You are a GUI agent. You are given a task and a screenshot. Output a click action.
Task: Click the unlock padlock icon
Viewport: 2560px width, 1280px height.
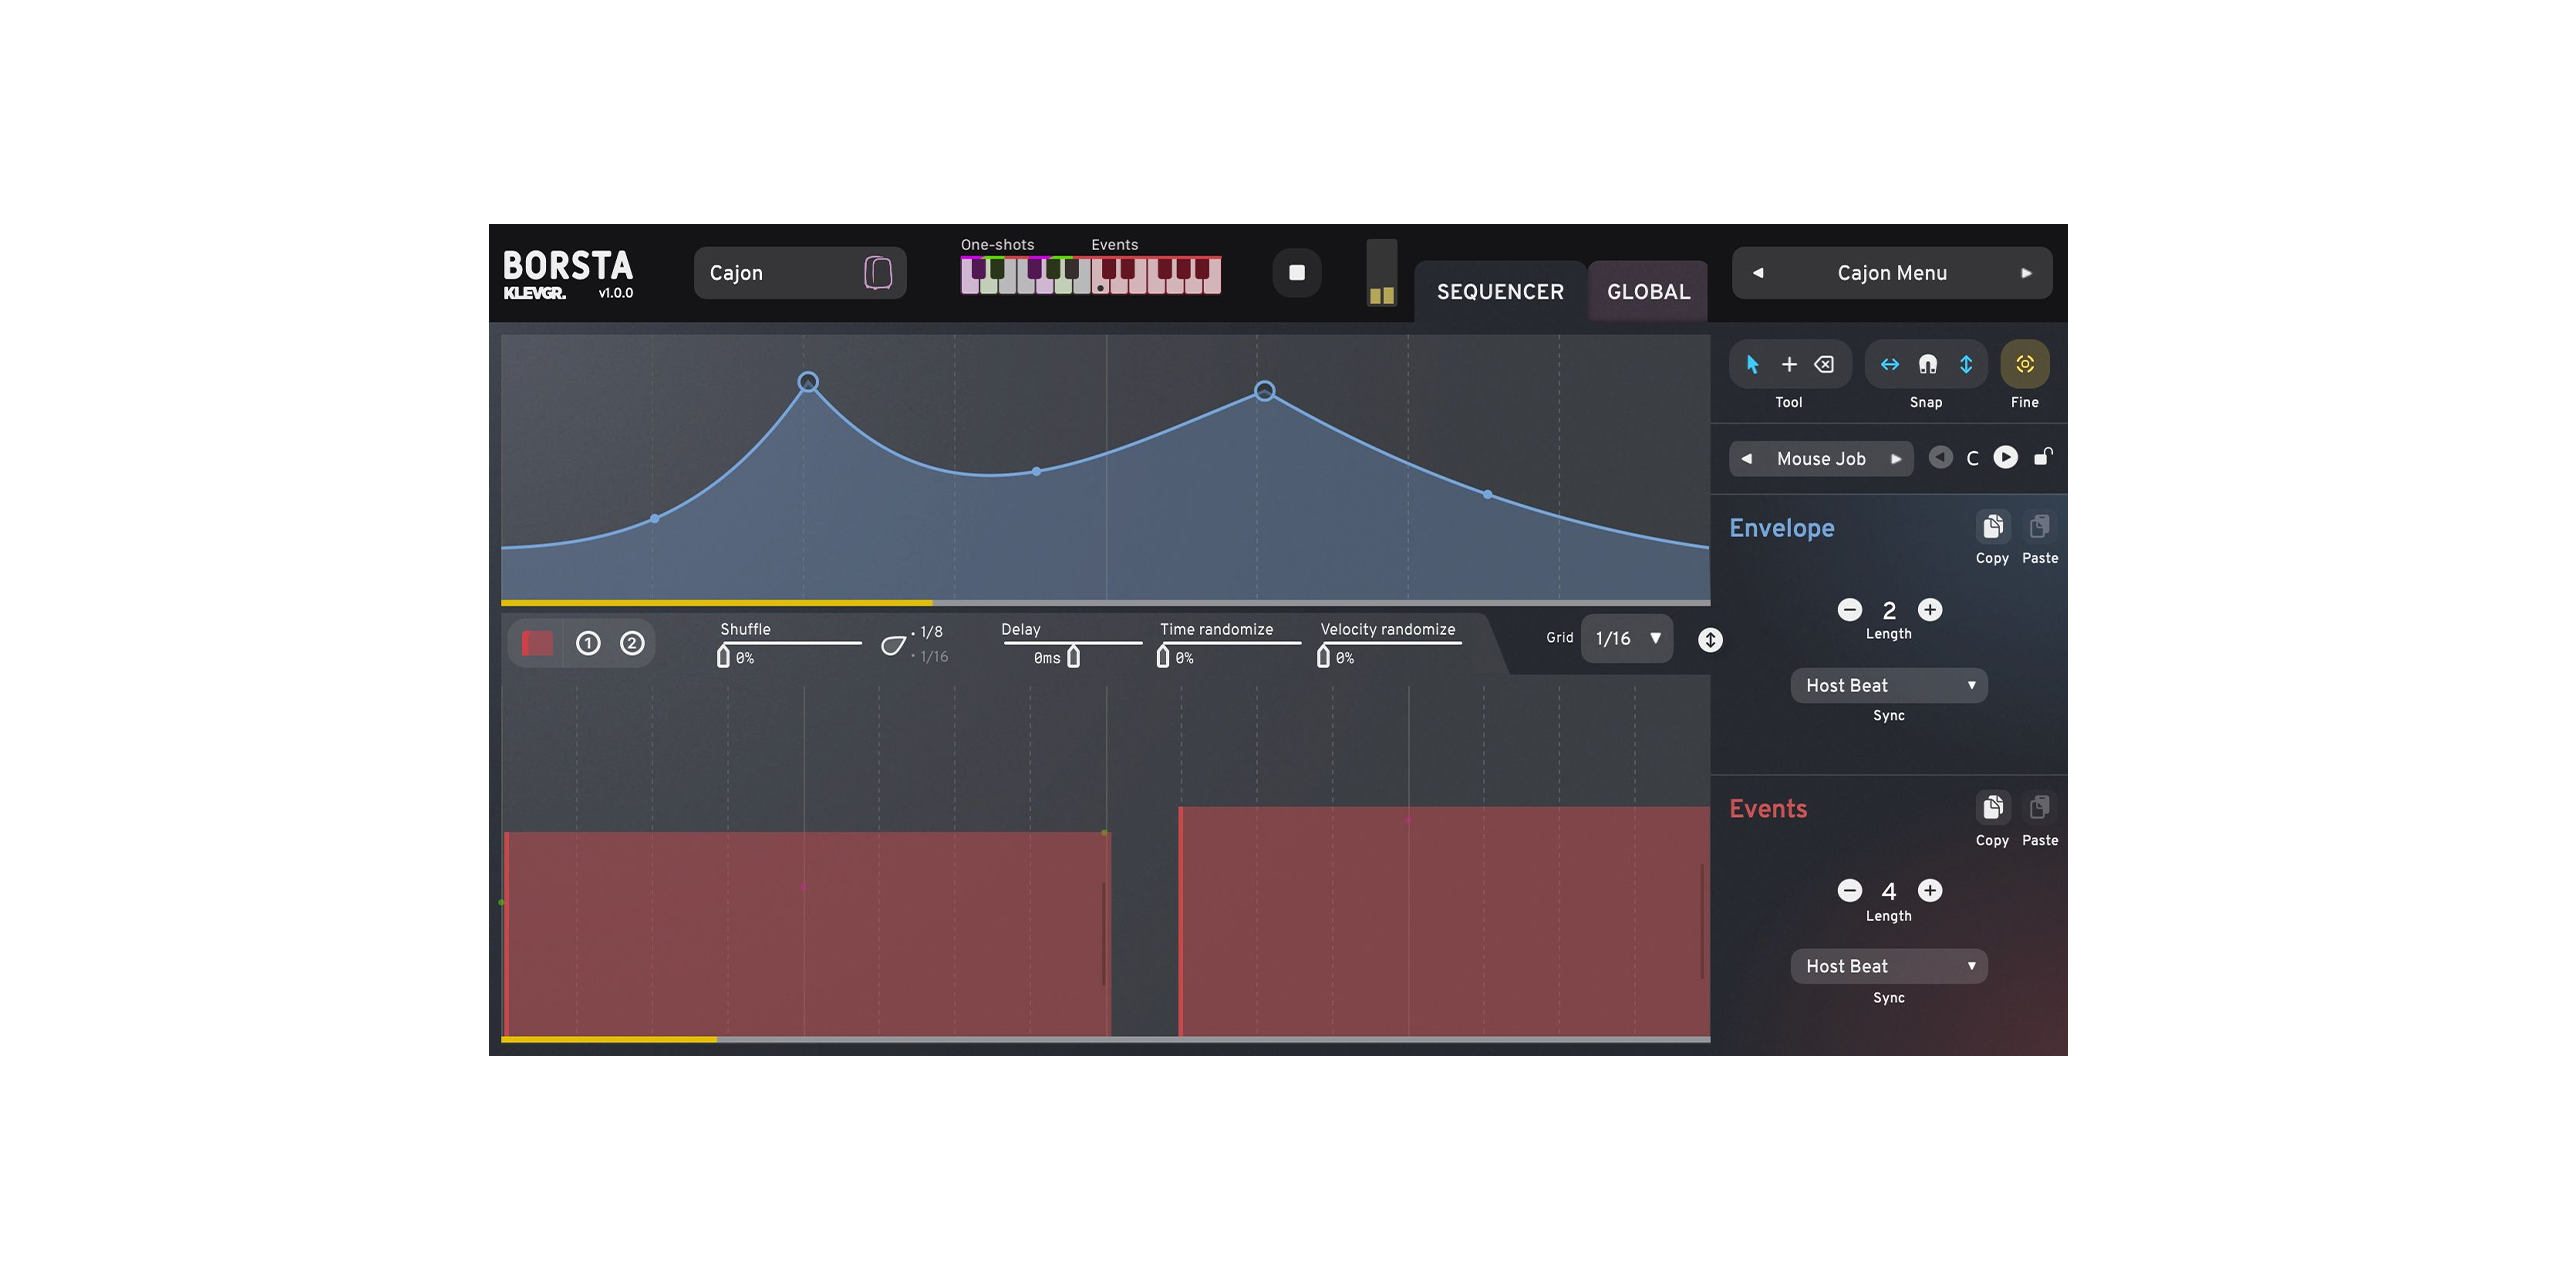pos(2043,457)
